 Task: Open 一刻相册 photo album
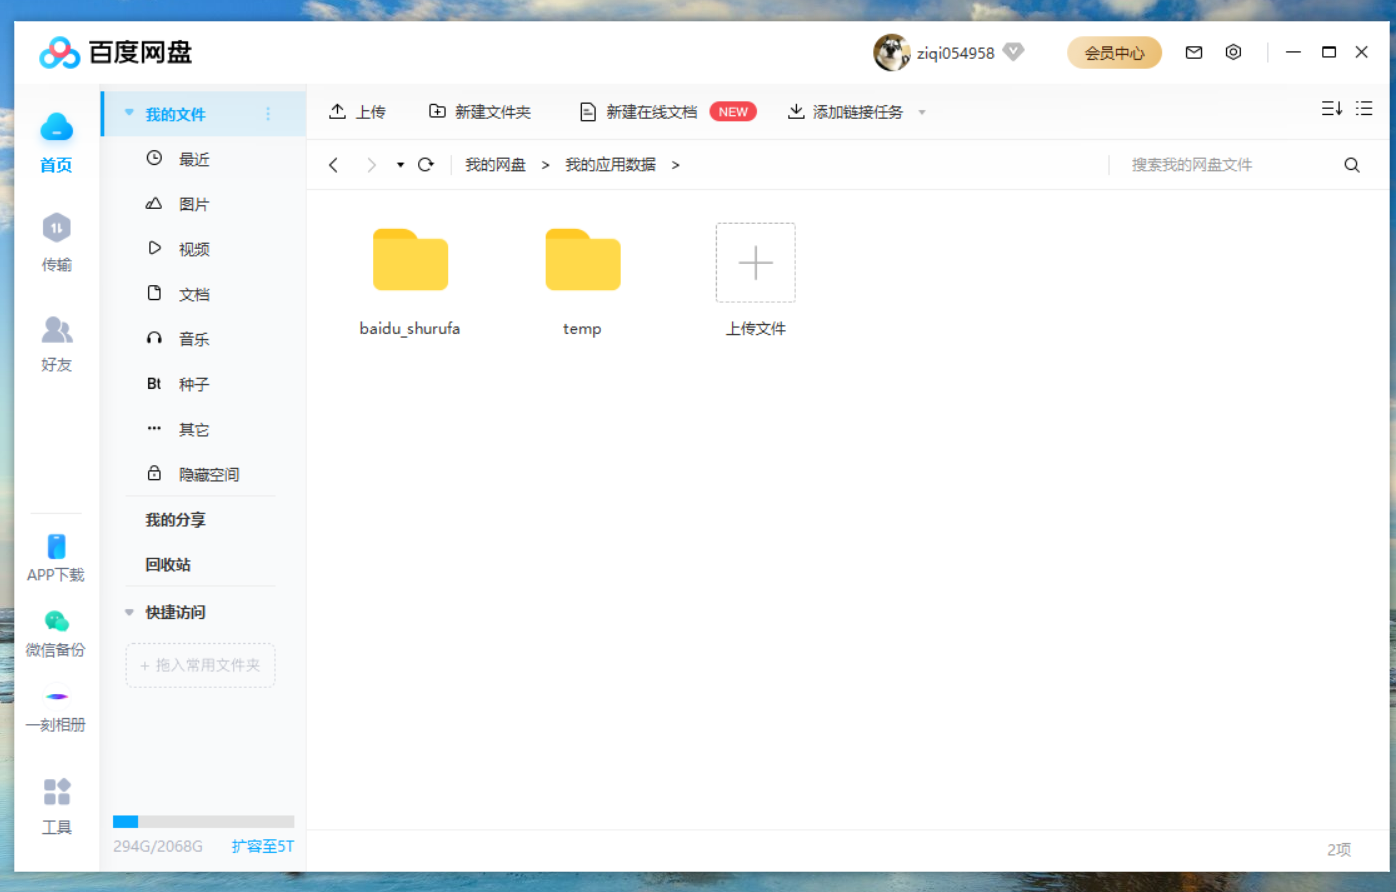point(56,708)
